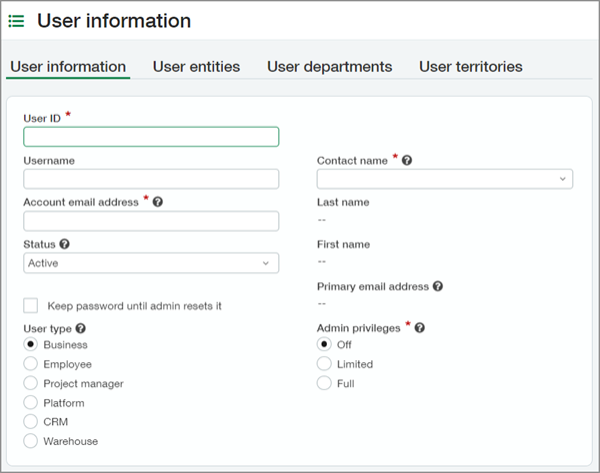Select the Project manager user type
The width and height of the screenshot is (600, 473).
pos(31,384)
